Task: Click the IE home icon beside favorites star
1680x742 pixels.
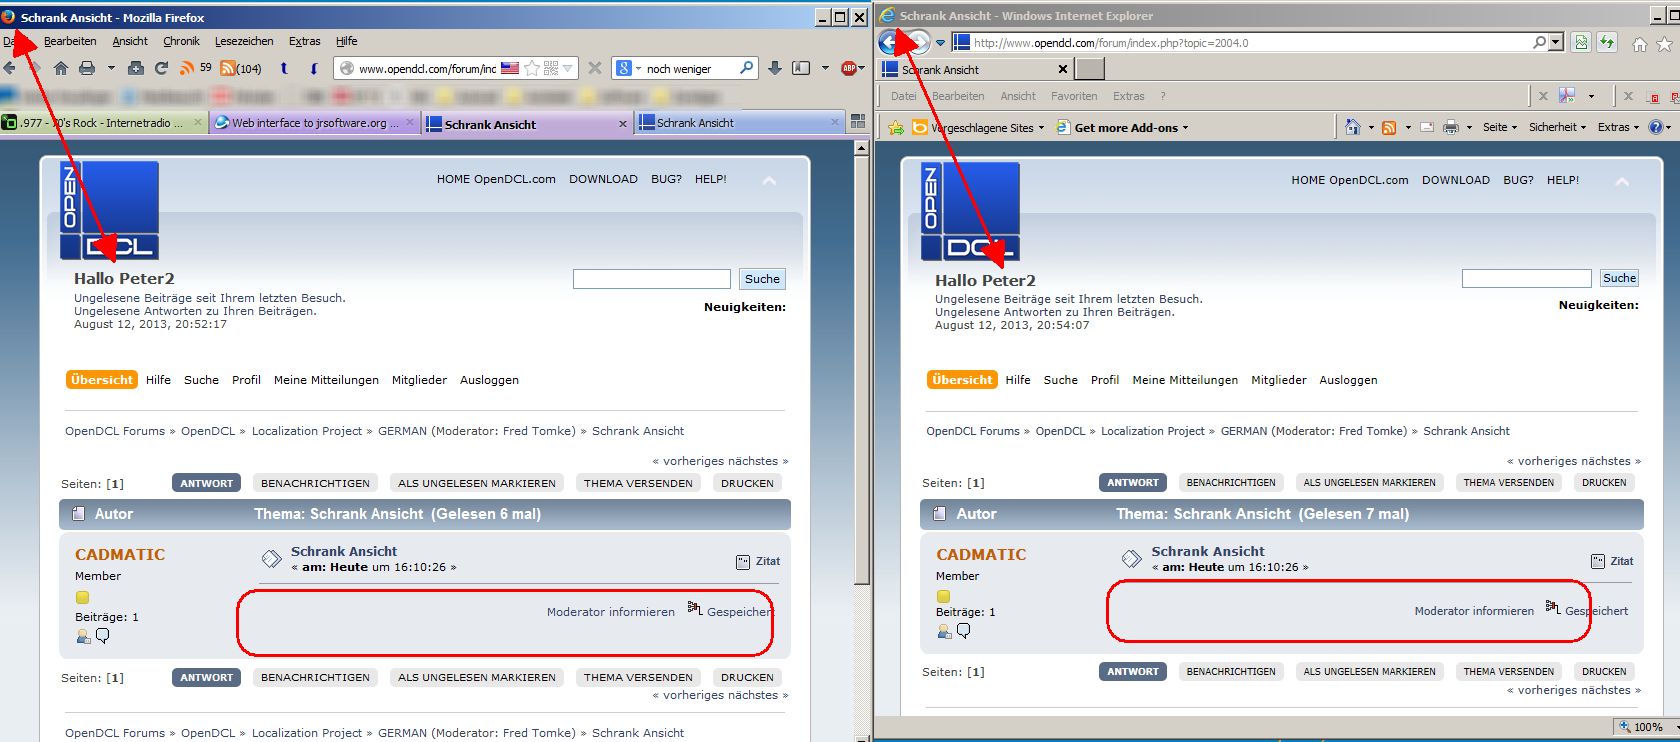Action: click(x=1639, y=43)
